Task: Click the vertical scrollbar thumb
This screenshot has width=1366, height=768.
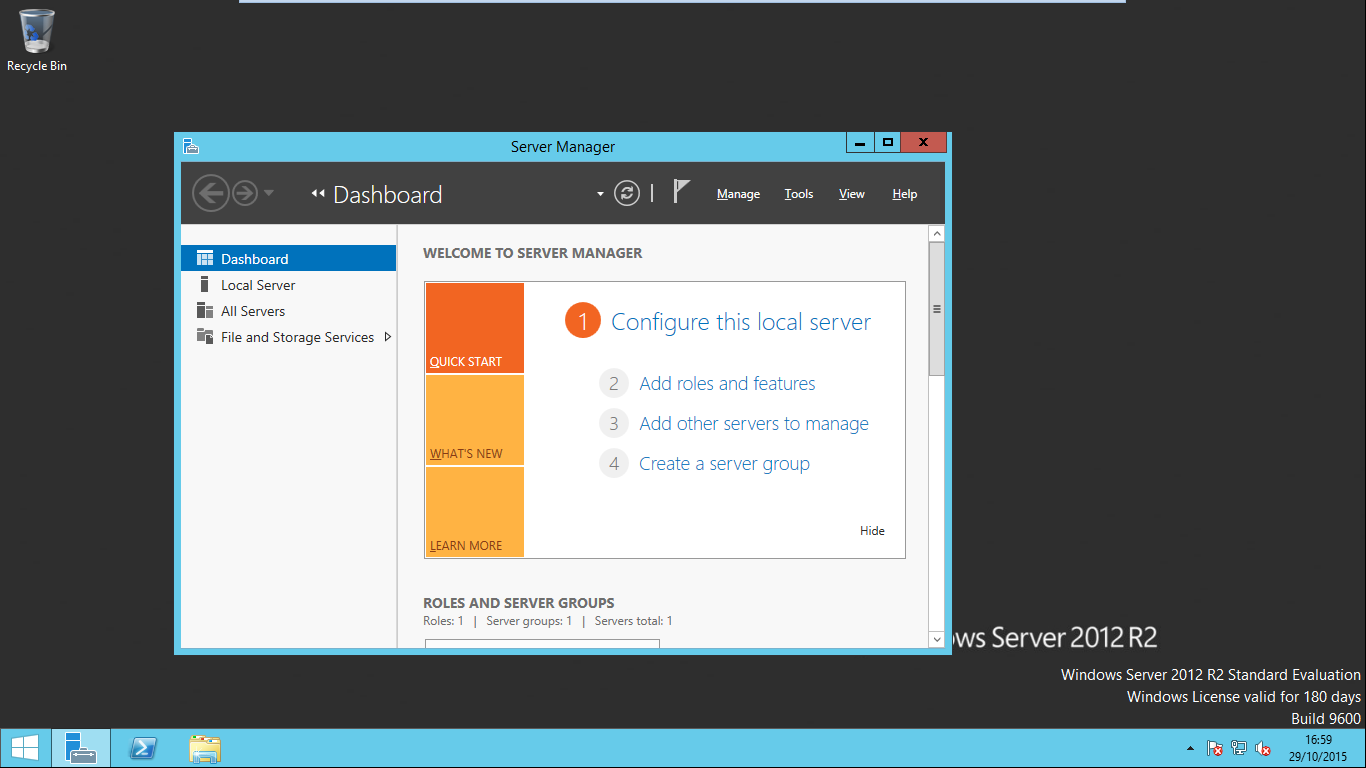Action: pyautogui.click(x=937, y=309)
